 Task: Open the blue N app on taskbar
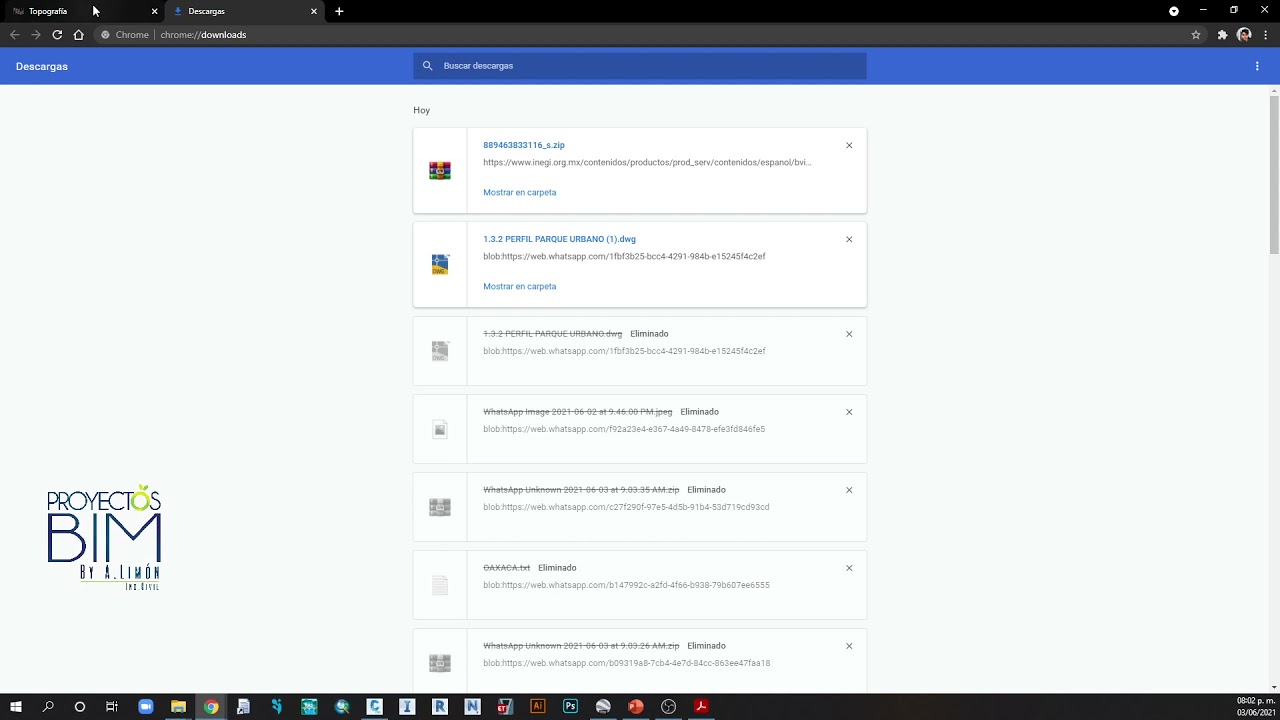pos(472,706)
